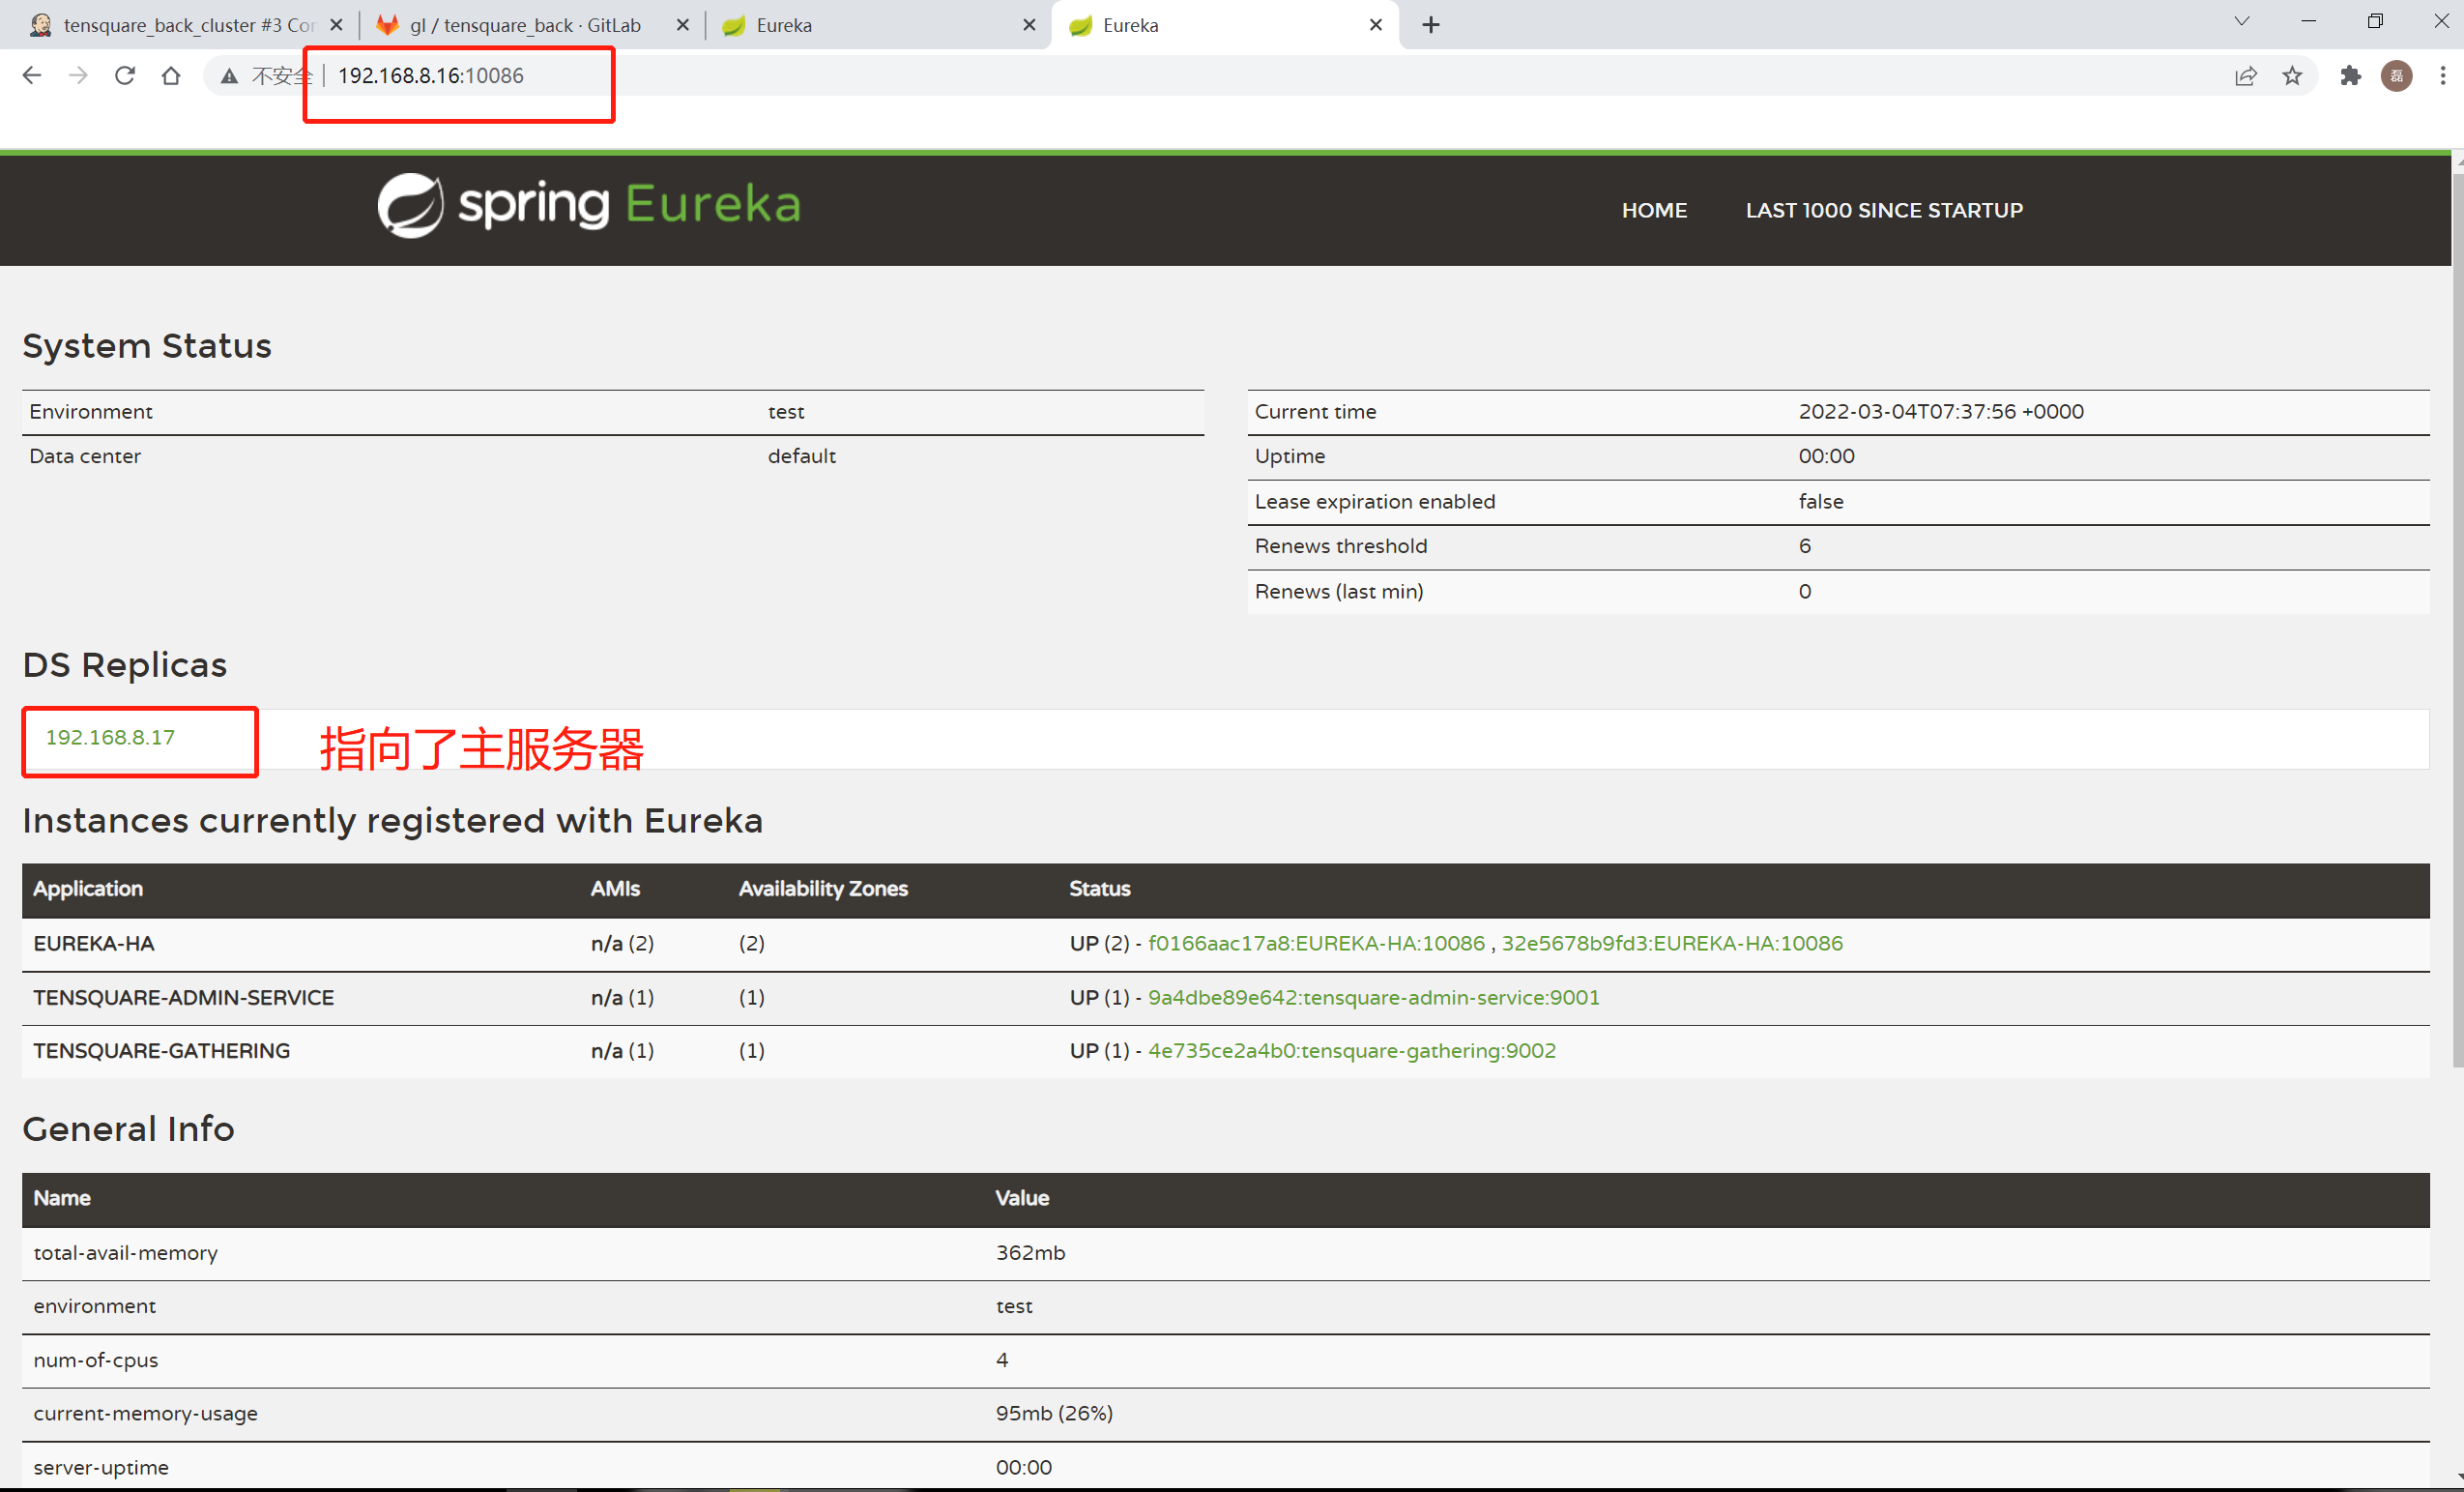Open tensquare-gathering:9002 instance link
The width and height of the screenshot is (2464, 1492).
click(x=1351, y=1051)
